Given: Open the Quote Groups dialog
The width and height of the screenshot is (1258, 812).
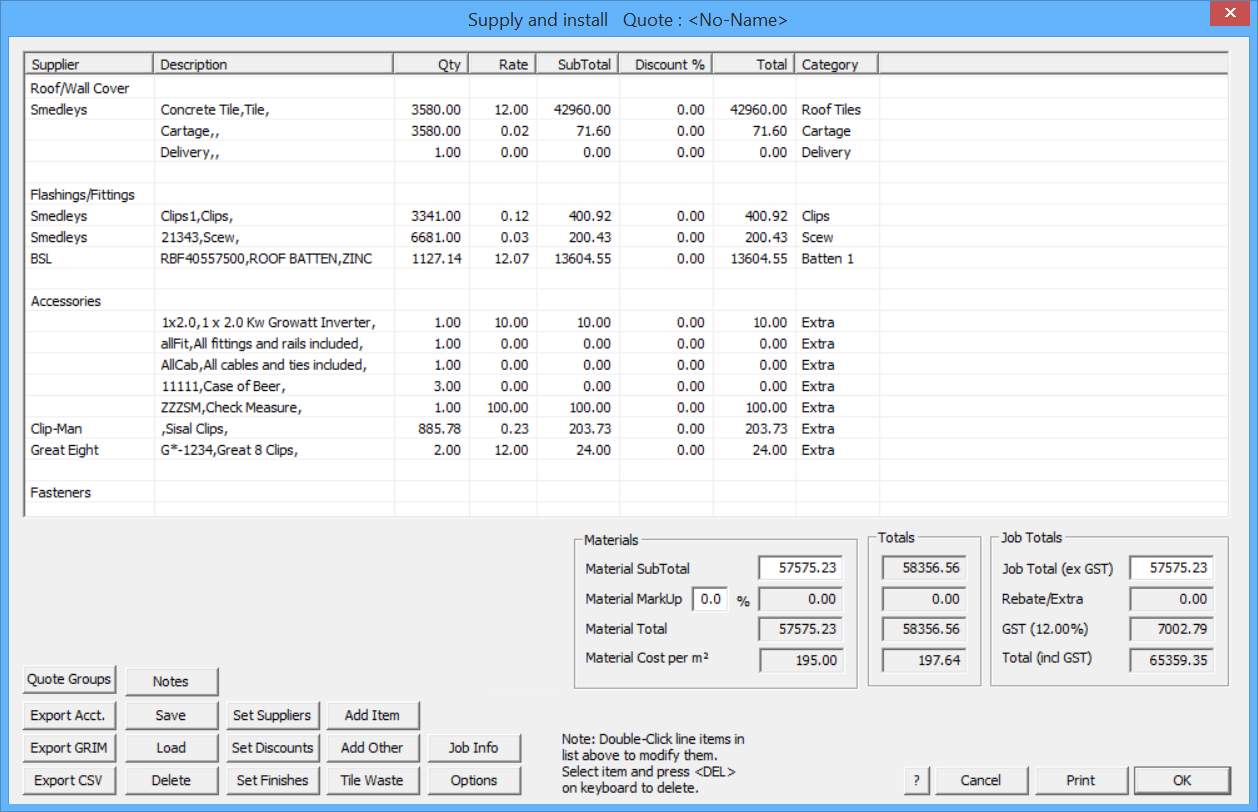Looking at the screenshot, I should click(x=69, y=679).
